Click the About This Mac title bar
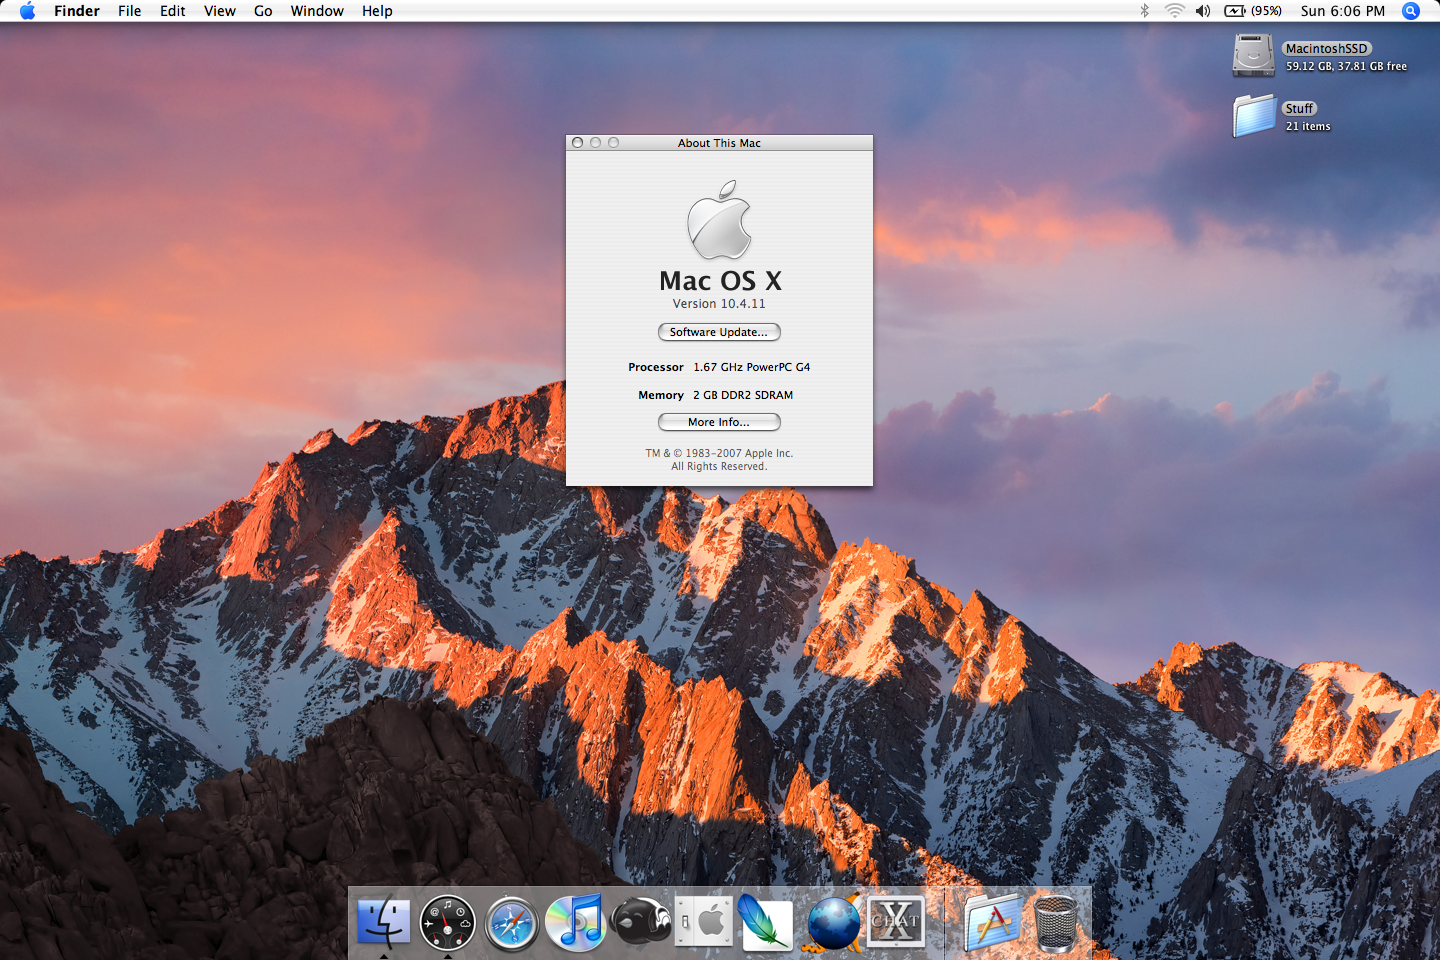Screen dimensions: 1440x960 pyautogui.click(x=719, y=143)
